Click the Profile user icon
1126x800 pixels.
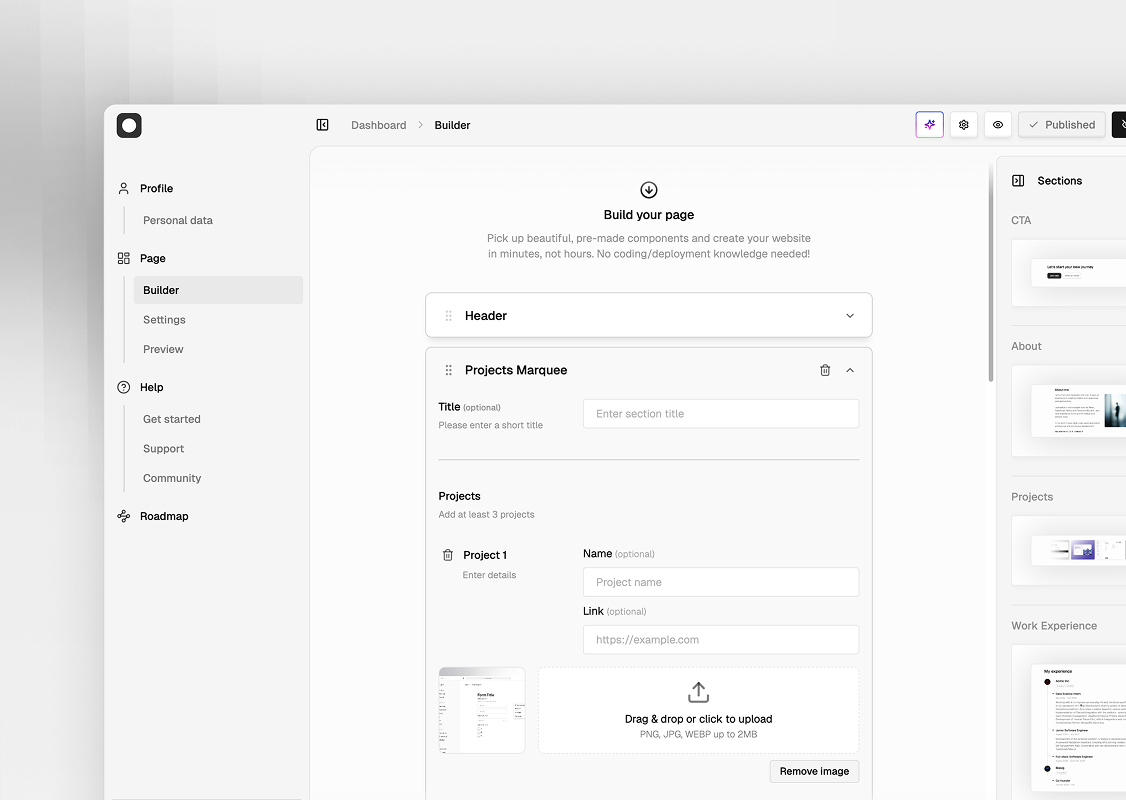pyautogui.click(x=124, y=188)
